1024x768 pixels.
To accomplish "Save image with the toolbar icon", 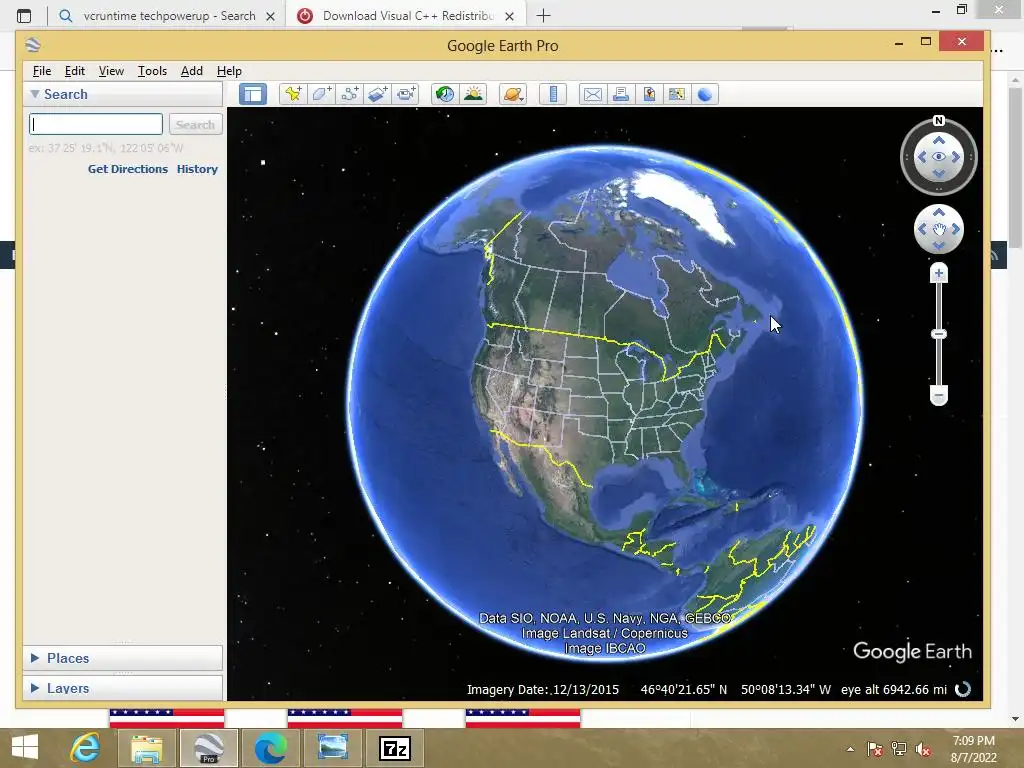I will (649, 95).
